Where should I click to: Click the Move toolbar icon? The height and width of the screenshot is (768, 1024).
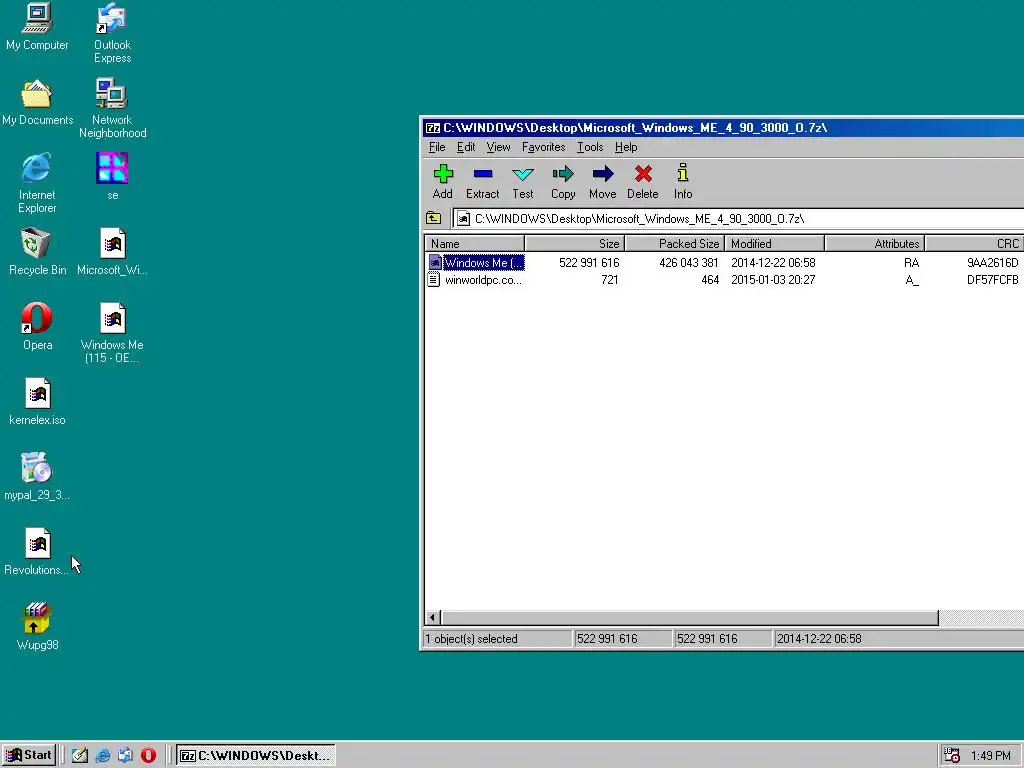pos(603,182)
